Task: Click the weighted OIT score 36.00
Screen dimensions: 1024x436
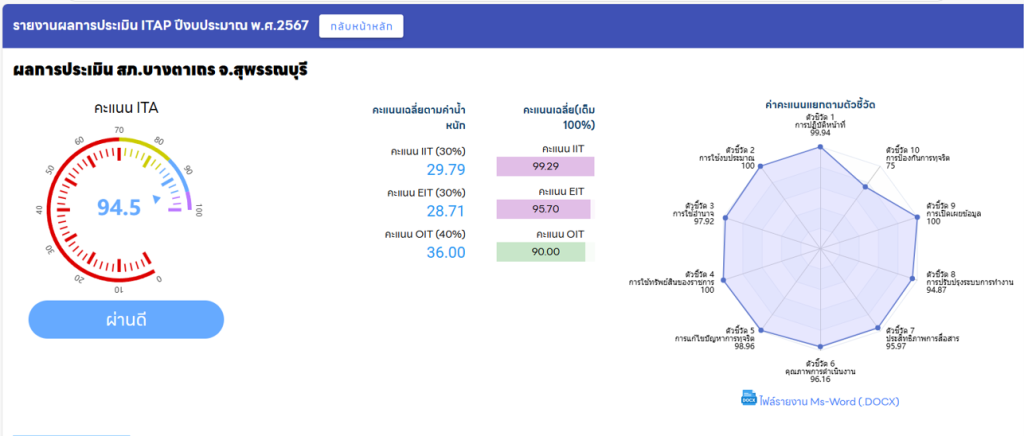Action: point(446,253)
